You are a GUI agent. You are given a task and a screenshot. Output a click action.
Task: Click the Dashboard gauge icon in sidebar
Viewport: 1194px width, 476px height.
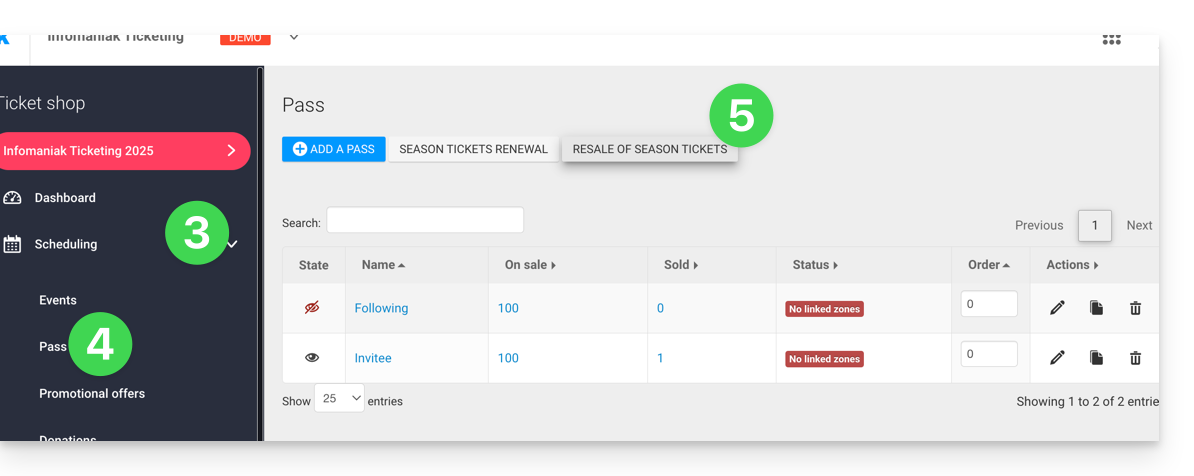[12, 198]
